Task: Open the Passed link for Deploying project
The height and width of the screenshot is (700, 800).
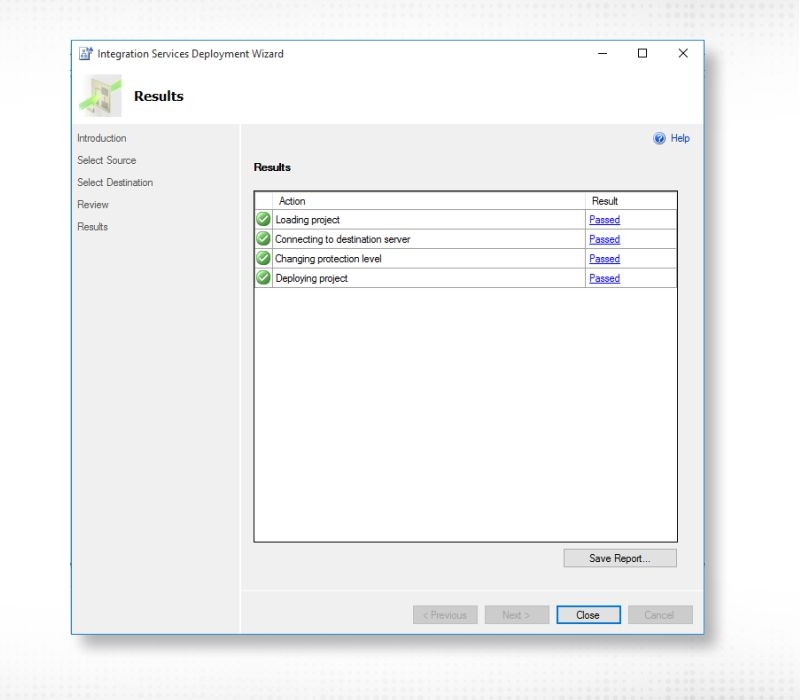Action: tap(604, 278)
